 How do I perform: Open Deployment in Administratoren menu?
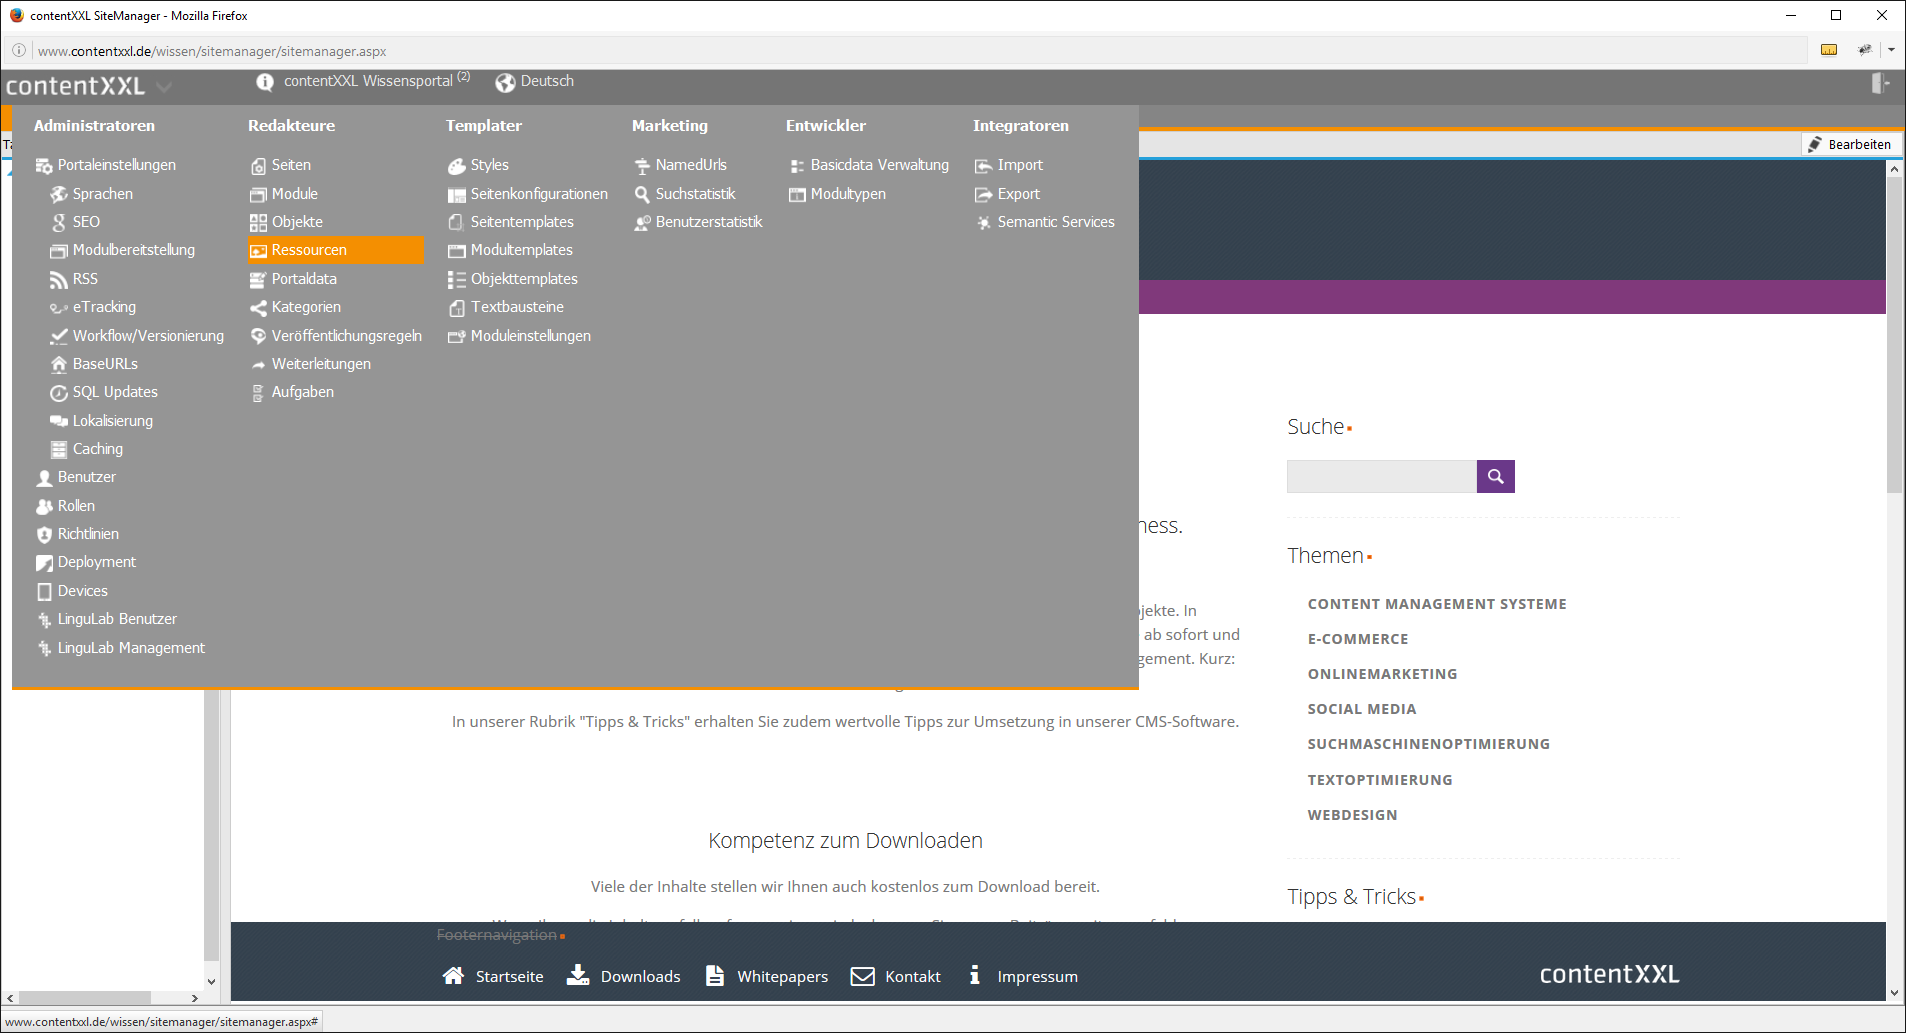[x=96, y=562]
